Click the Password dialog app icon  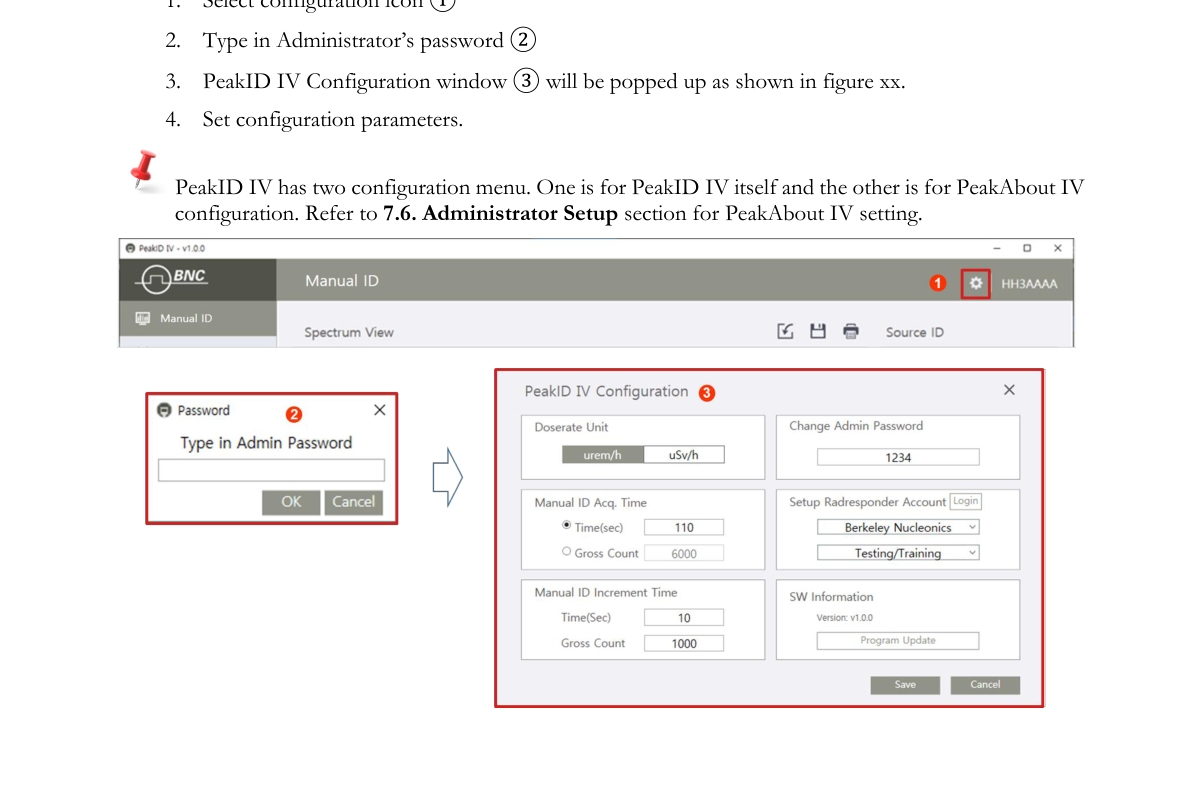click(164, 410)
